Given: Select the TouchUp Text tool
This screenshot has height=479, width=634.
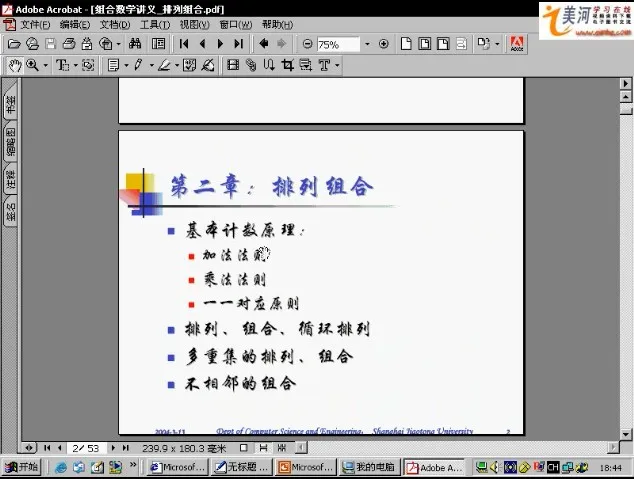Looking at the screenshot, I should [x=324, y=65].
